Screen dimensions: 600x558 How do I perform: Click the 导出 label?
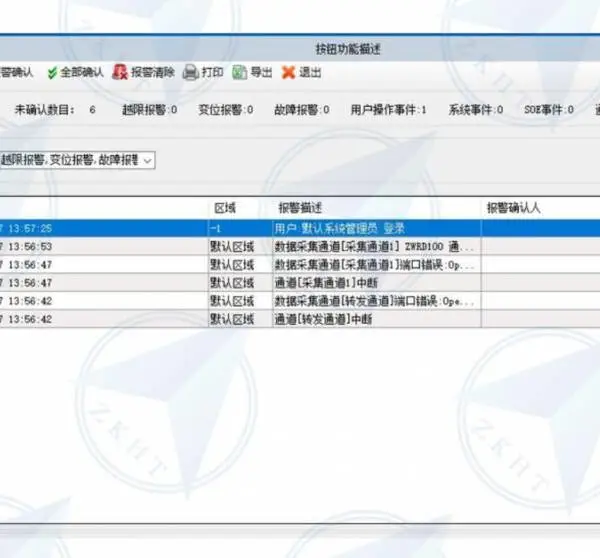coord(261,72)
